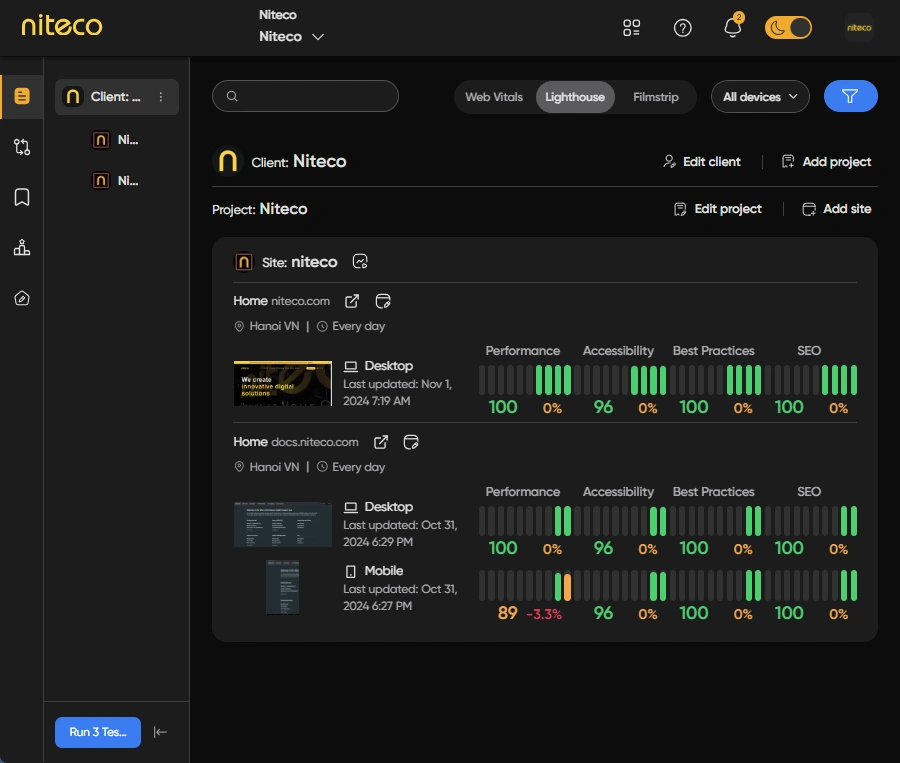Open the leaderboard podium sidebar icon
Screen dimensions: 900x763
(x=22, y=247)
